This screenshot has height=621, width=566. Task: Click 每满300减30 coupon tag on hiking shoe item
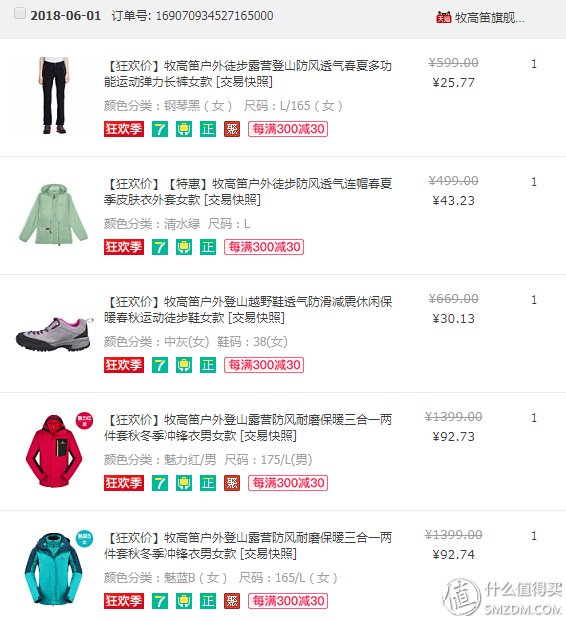(264, 365)
